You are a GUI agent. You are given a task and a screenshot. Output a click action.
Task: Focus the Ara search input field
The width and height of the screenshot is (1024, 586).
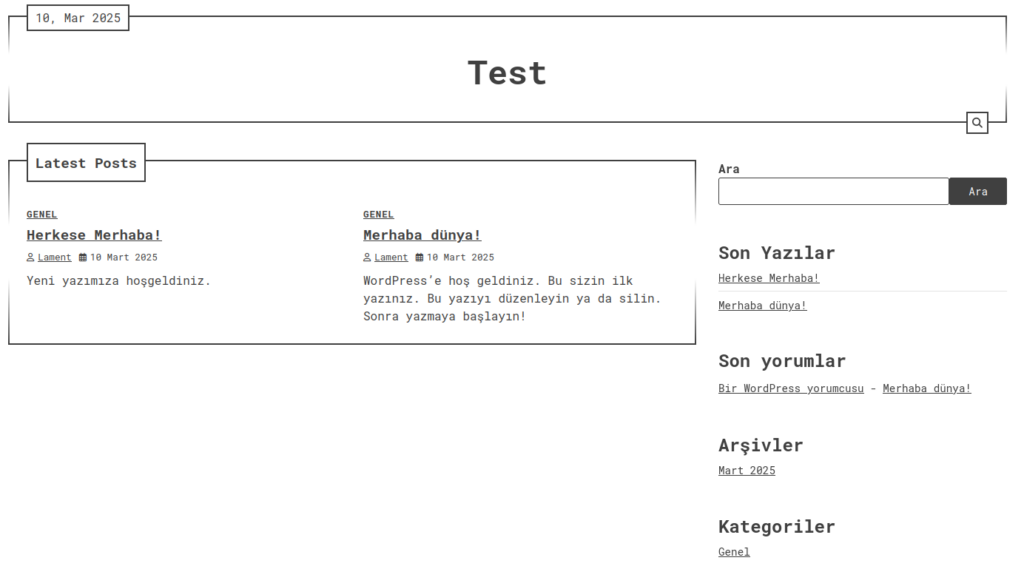pos(833,191)
